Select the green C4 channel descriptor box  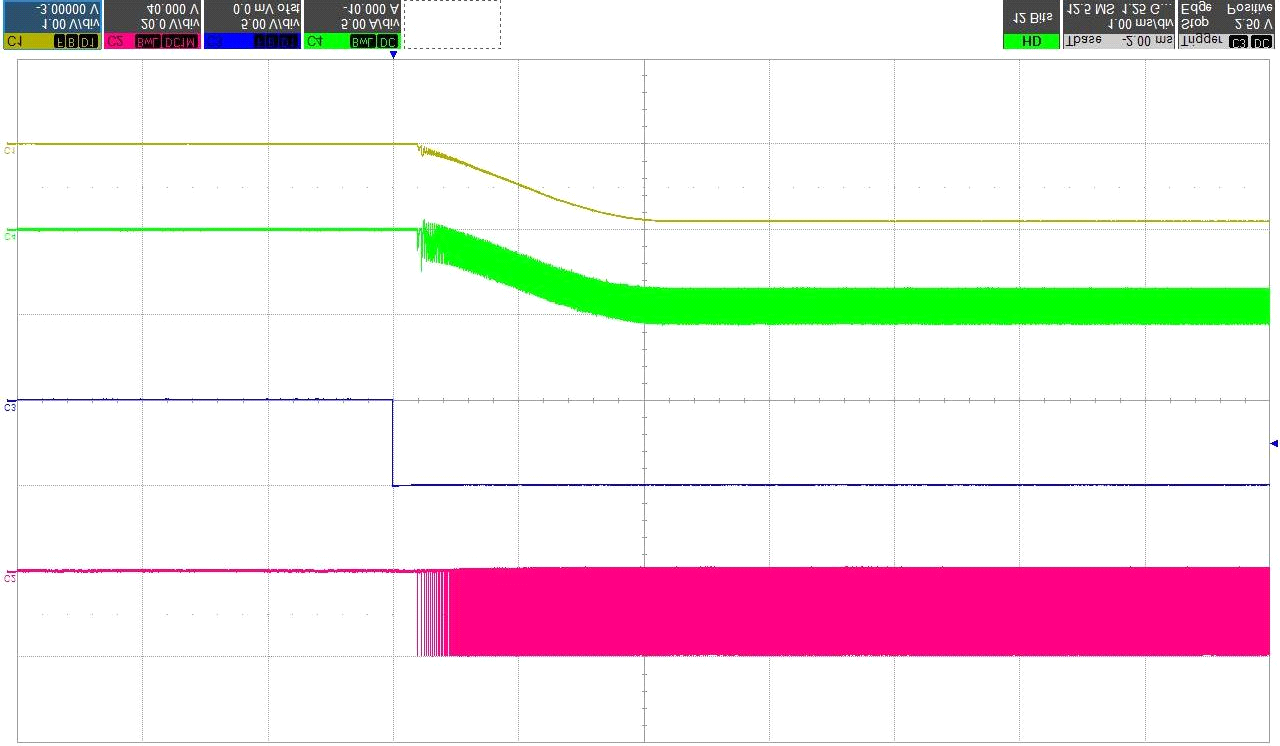[352, 25]
